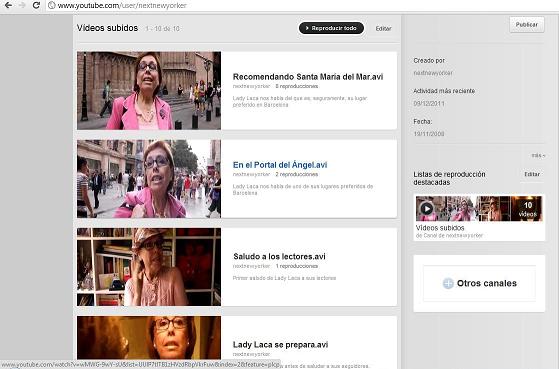Open the Portal del Ángel video thumbnail
The height and width of the screenshot is (369, 559).
coord(149,179)
